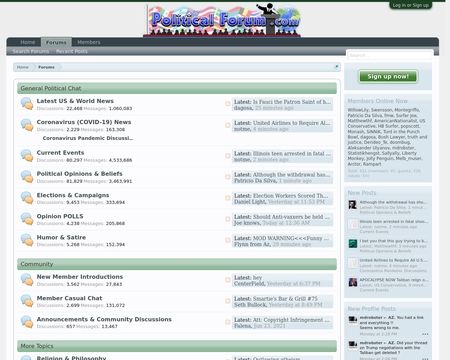The width and height of the screenshot is (450, 360).
Task: Click forum icon beside Current Events
Action: (x=27, y=156)
